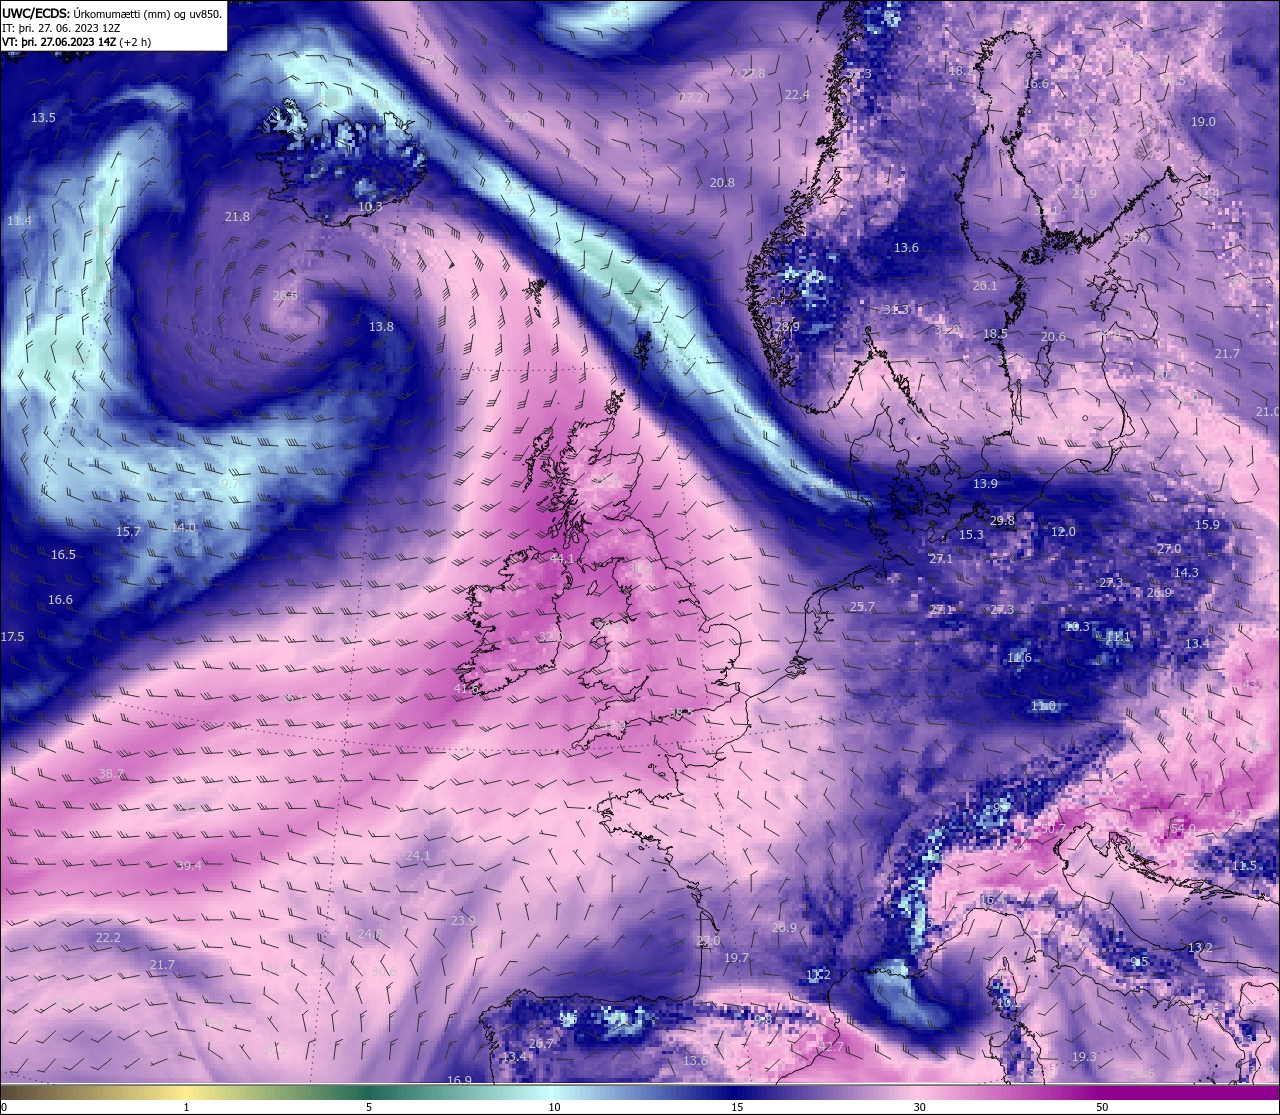Click the map value '38.7'
The width and height of the screenshot is (1280, 1115).
(x=112, y=773)
